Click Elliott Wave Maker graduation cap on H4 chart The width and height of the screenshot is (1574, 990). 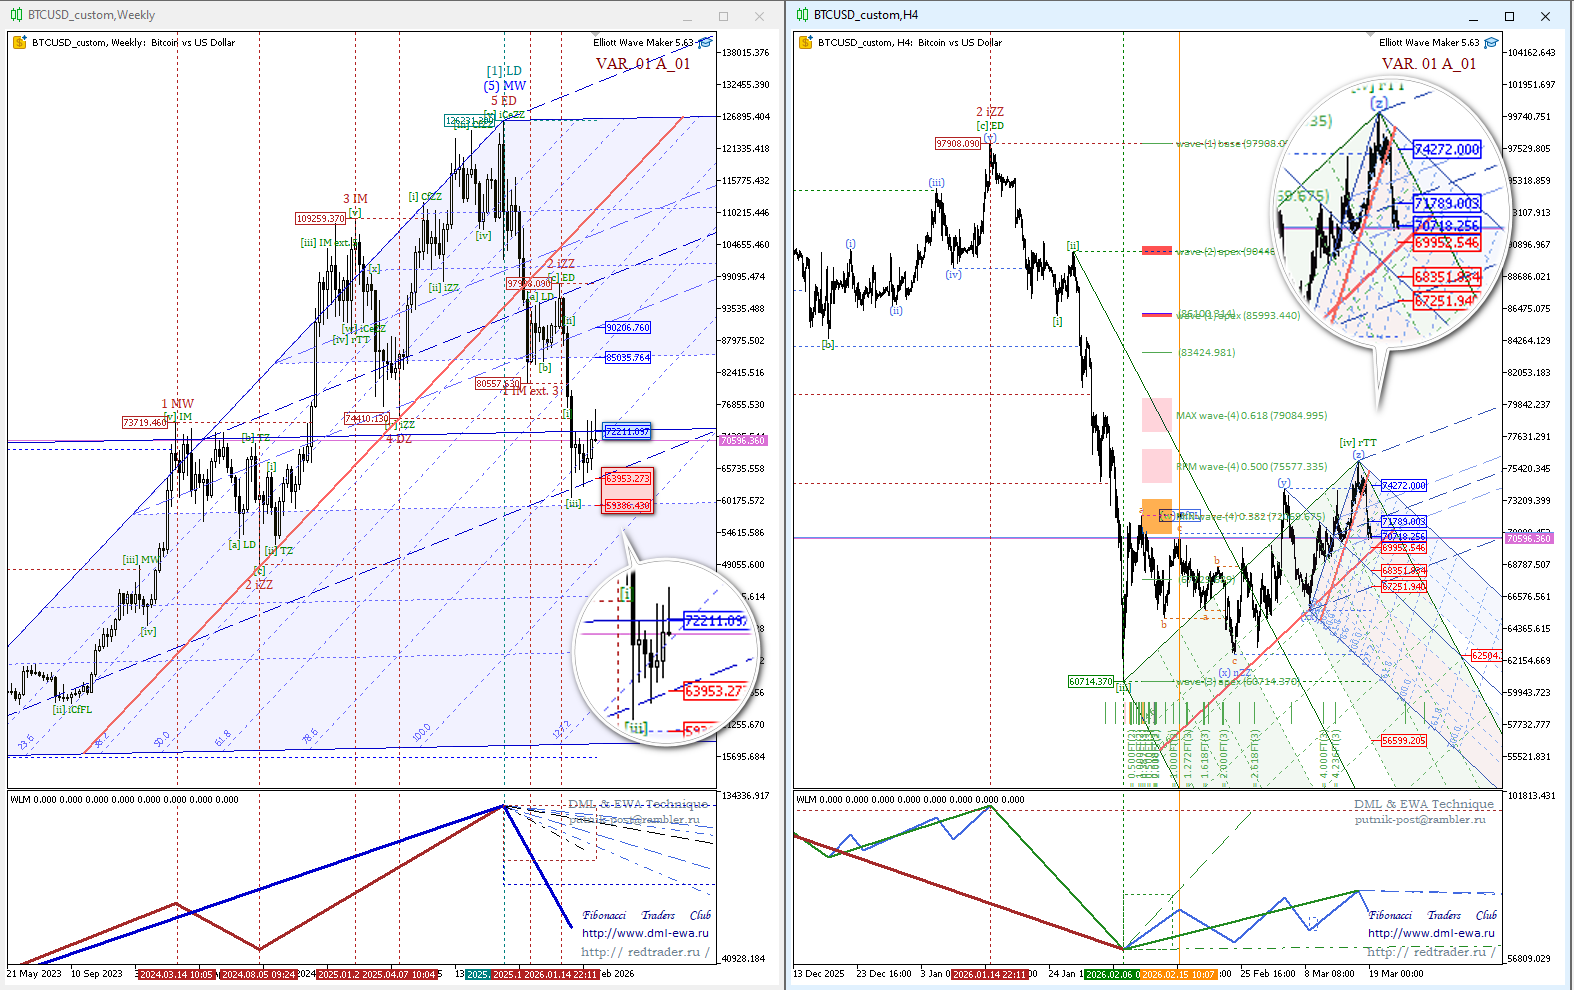click(1491, 43)
